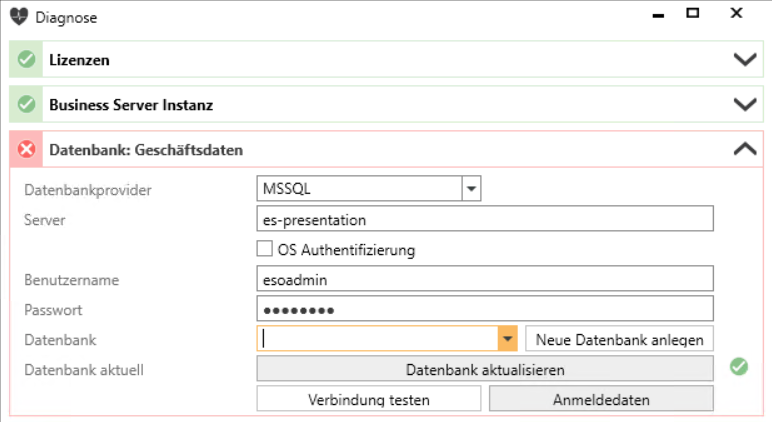The height and width of the screenshot is (422, 772).
Task: Expand the Lizenzen section chevron
Action: (745, 60)
